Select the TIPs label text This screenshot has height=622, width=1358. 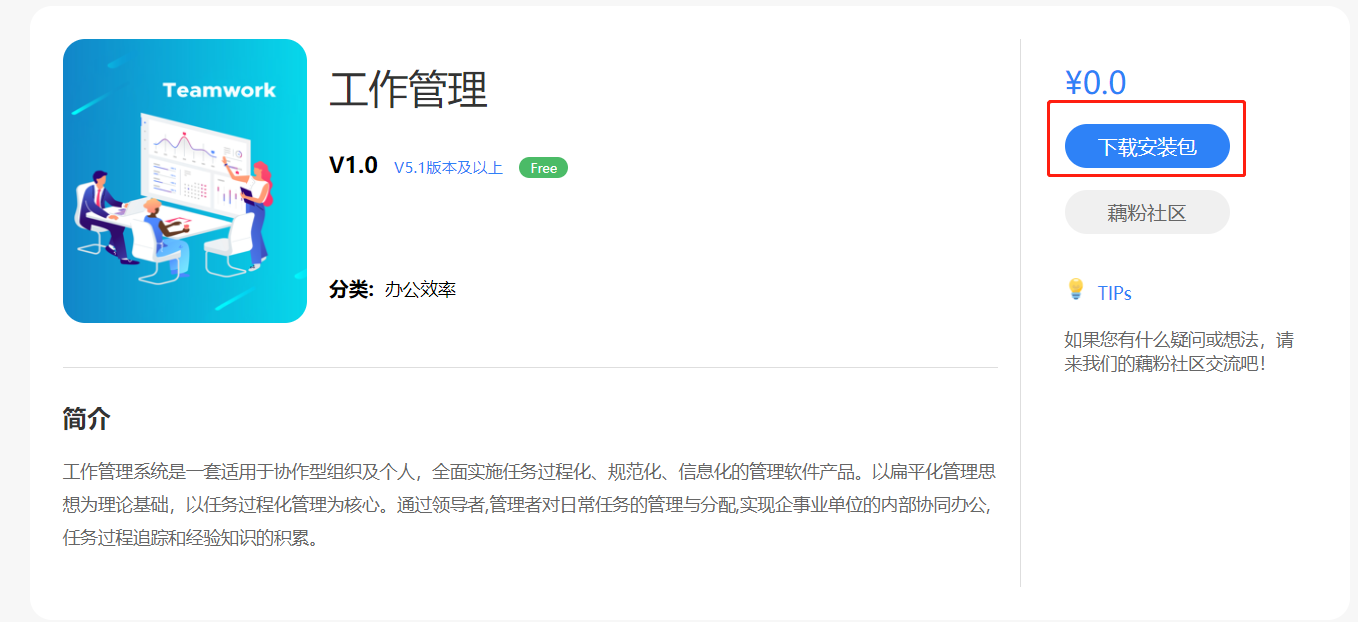tap(1114, 293)
